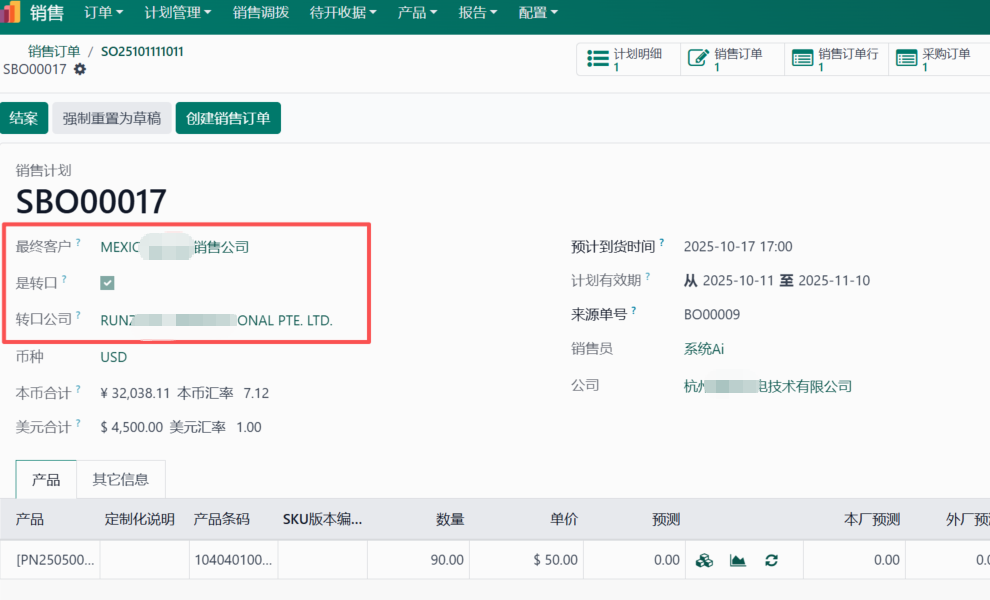The width and height of the screenshot is (990, 600).
Task: Click the stock cubes icon in product row
Action: [704, 560]
